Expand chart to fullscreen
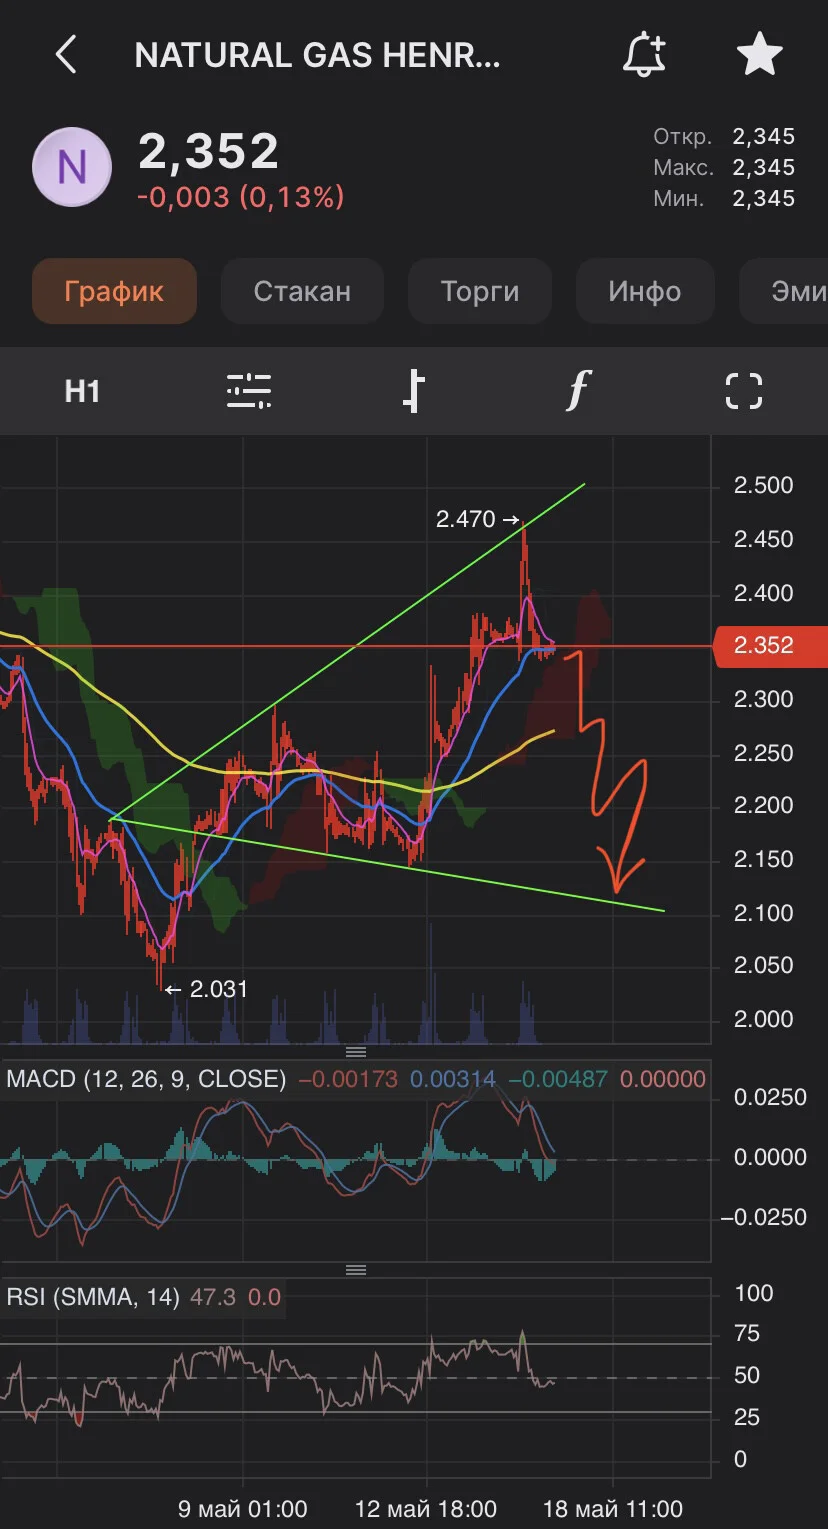The height and width of the screenshot is (1529, 828). (x=743, y=391)
